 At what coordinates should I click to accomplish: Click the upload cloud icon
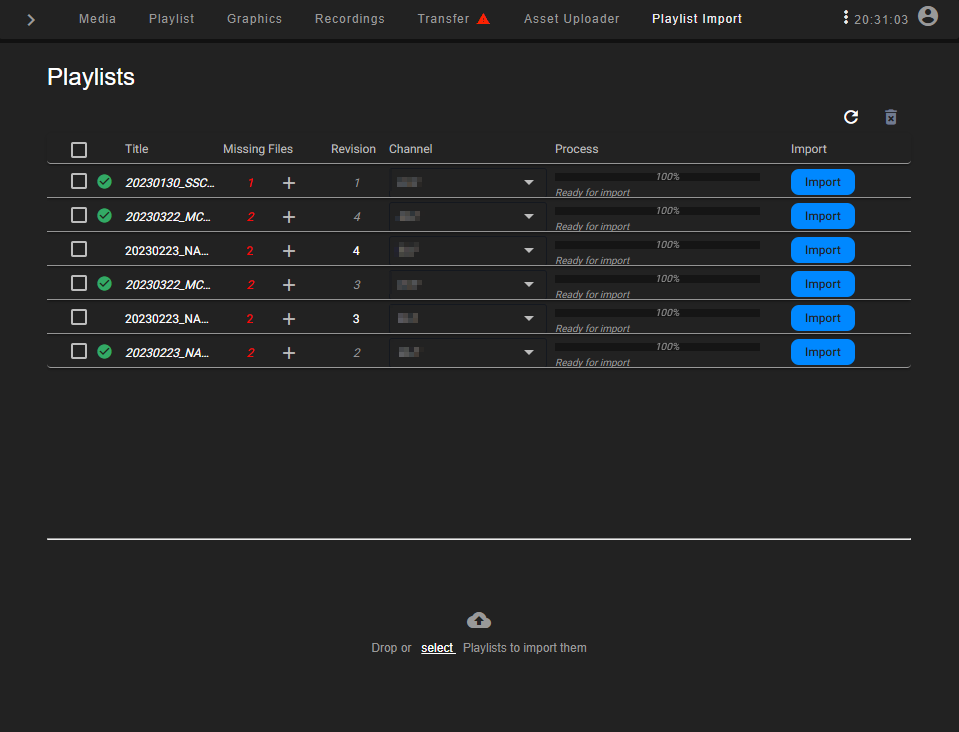point(479,620)
